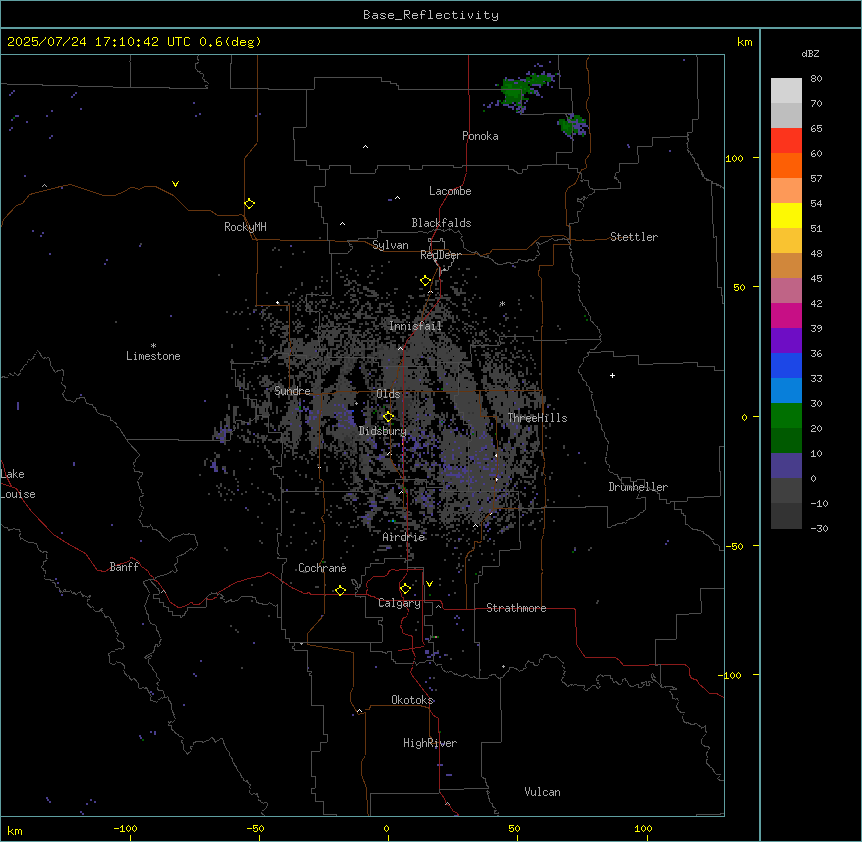Click the yellow marker near Olds

(x=388, y=416)
